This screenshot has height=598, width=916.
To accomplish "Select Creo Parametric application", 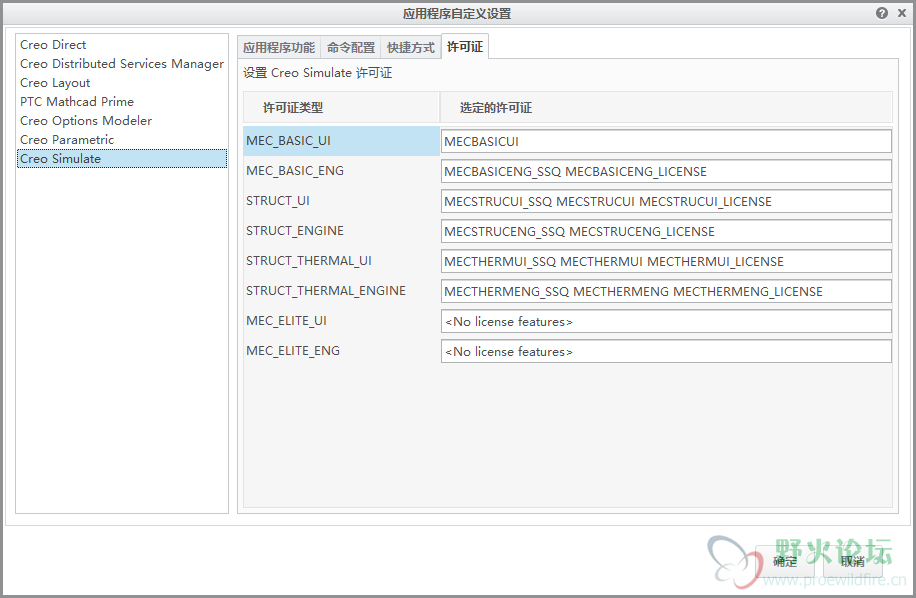I will pos(122,140).
